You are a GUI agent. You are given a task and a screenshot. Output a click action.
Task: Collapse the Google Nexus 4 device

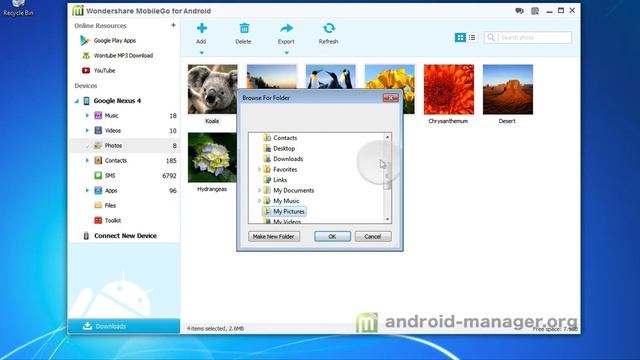point(77,101)
